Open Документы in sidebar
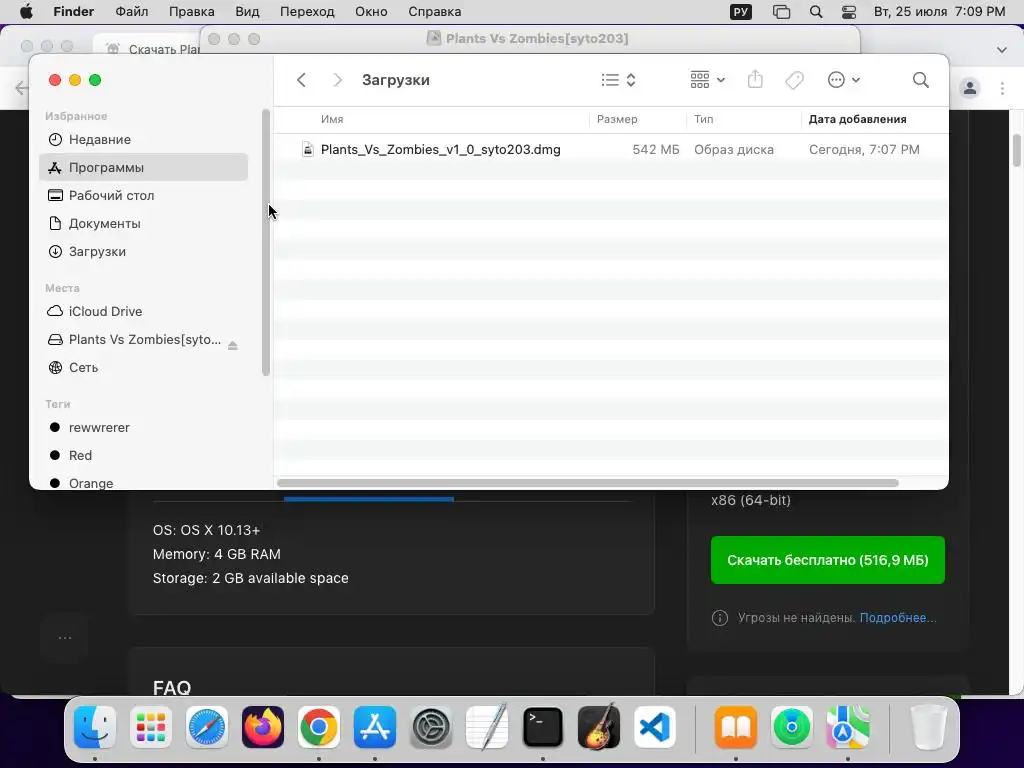The image size is (1024, 768). coord(144,223)
